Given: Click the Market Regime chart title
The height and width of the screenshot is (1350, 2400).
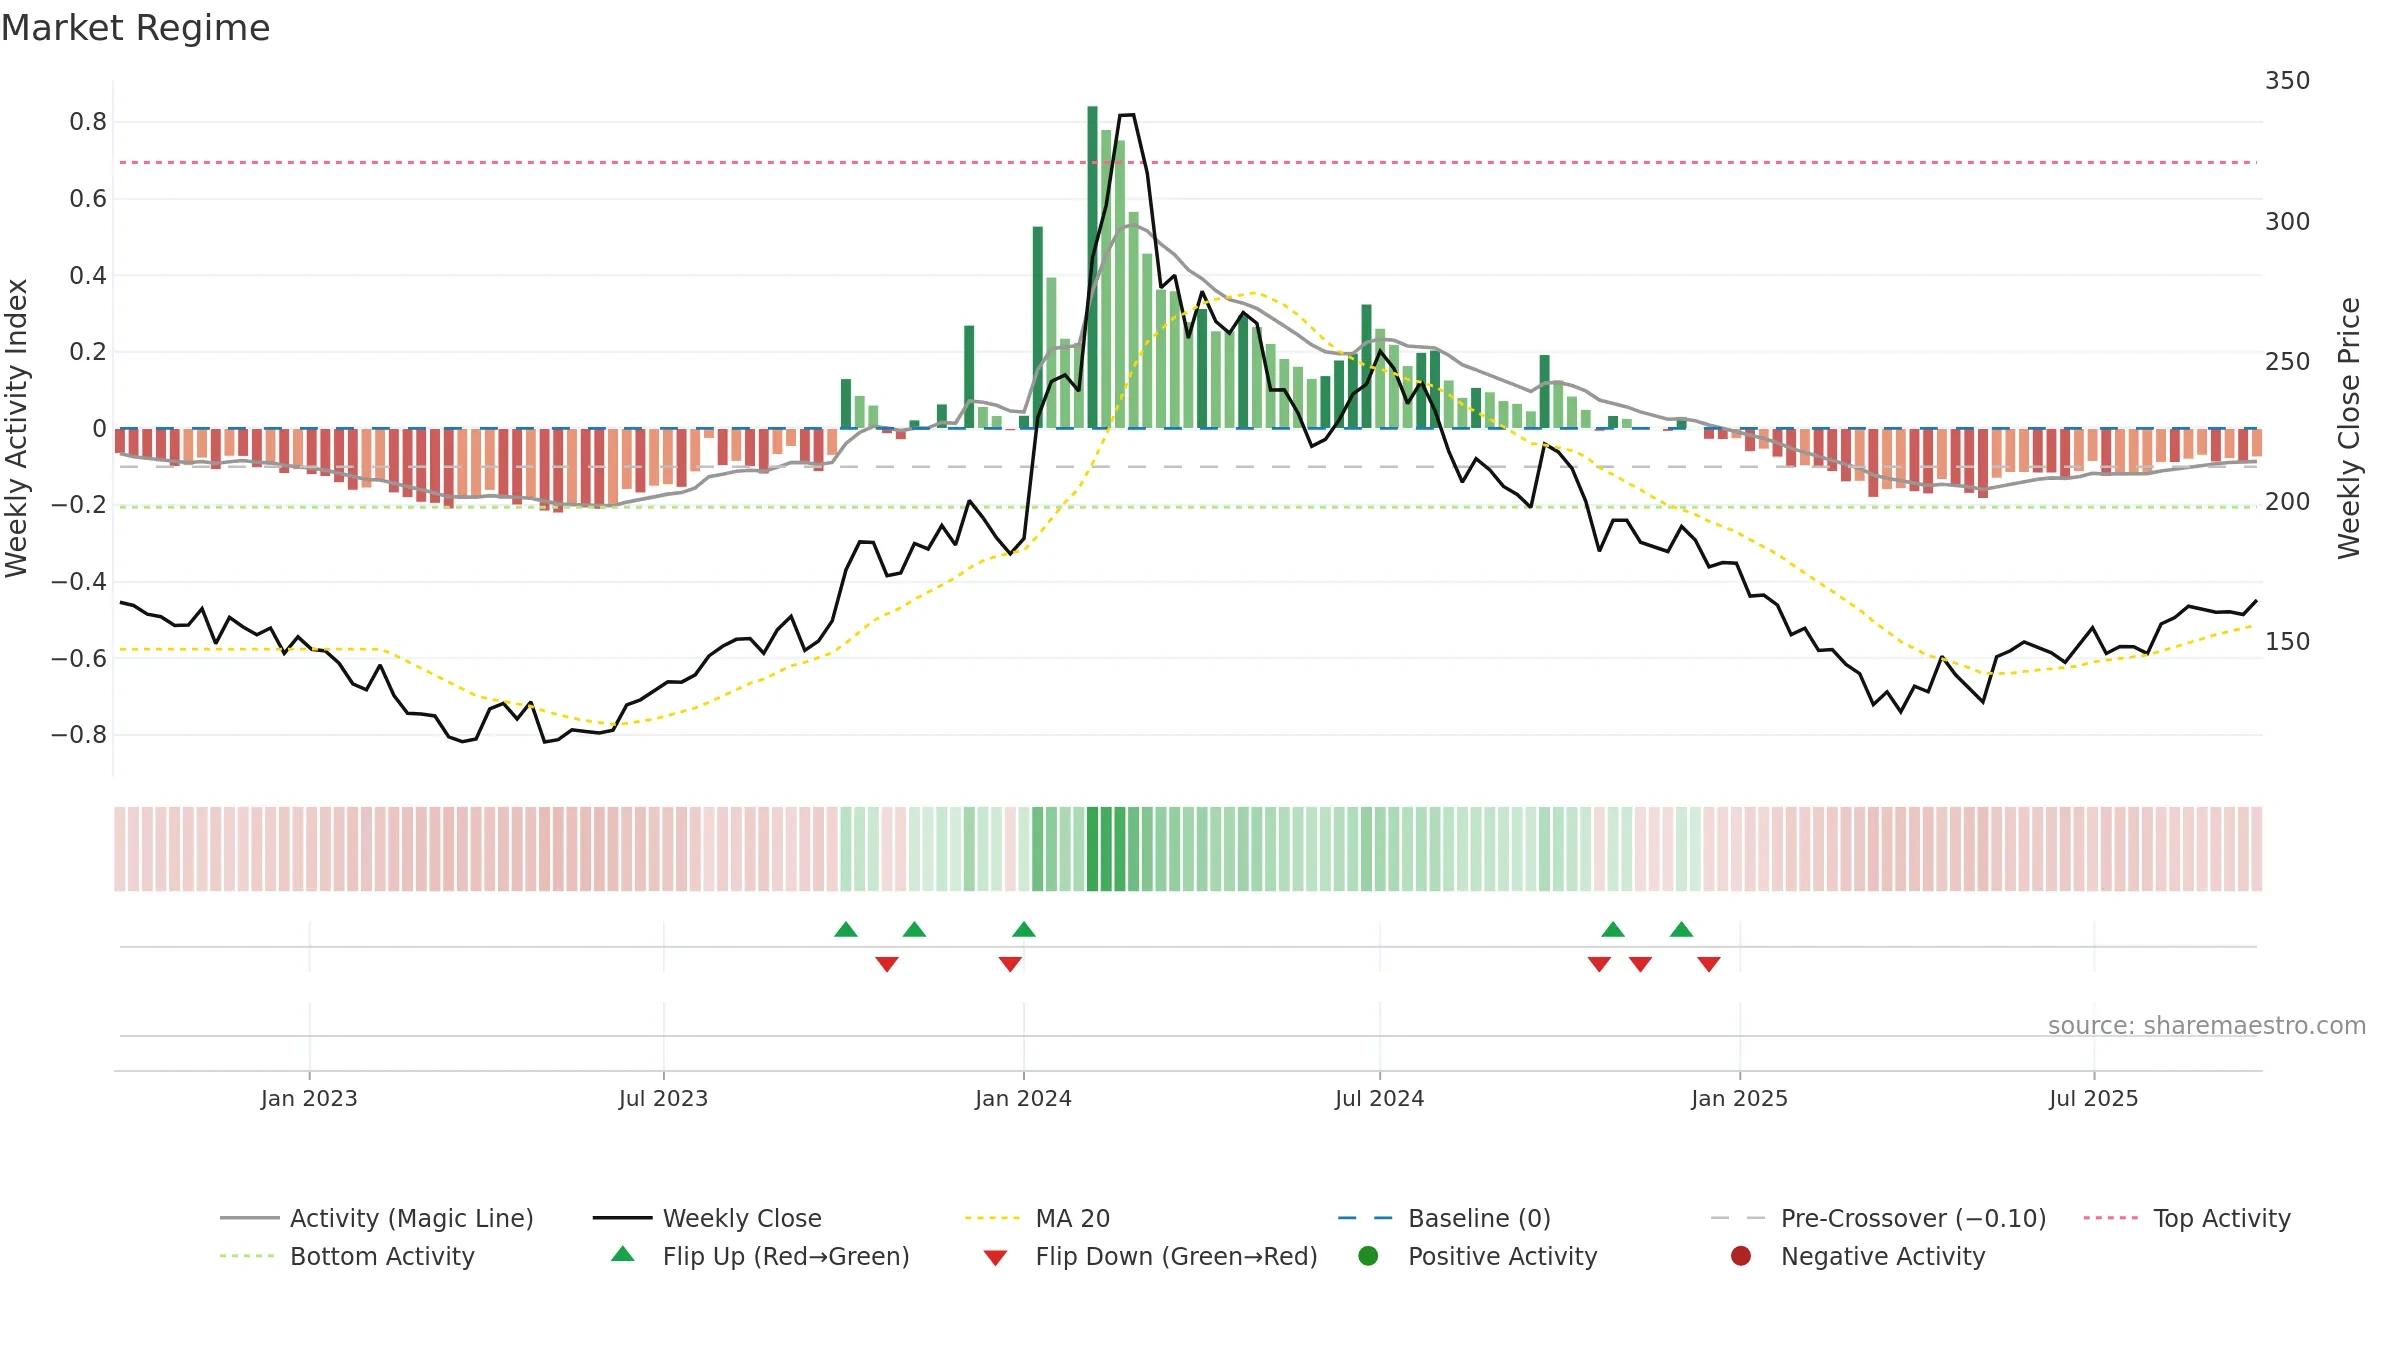Looking at the screenshot, I should (x=135, y=28).
